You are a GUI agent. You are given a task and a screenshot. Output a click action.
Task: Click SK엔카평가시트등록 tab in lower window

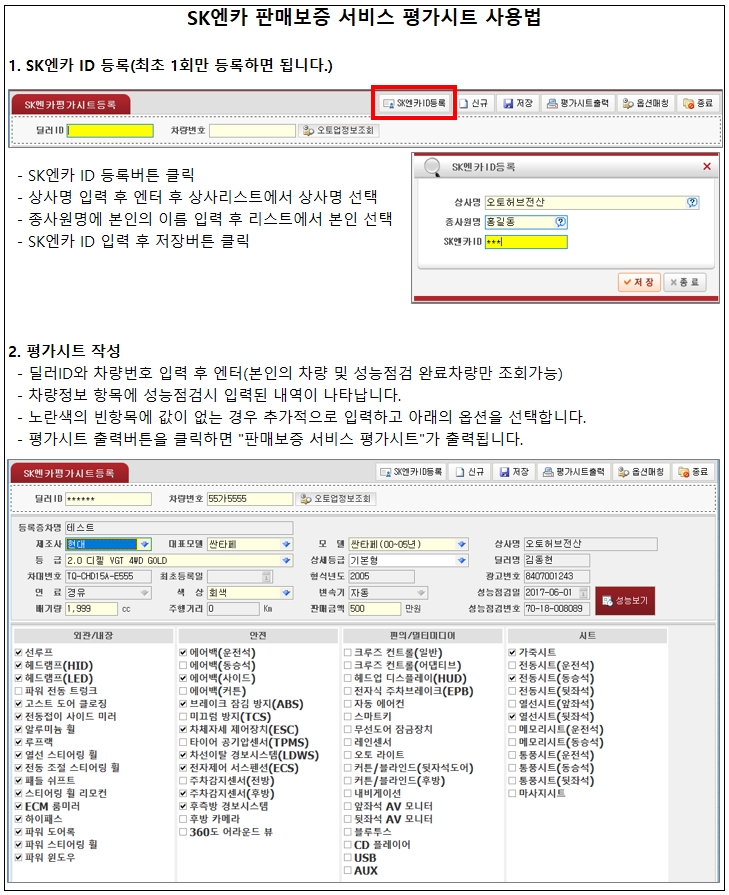click(x=69, y=474)
